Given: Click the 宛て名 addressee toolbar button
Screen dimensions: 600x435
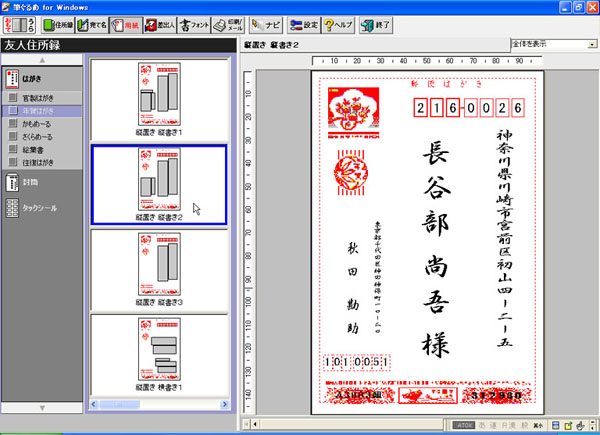Looking at the screenshot, I should [93, 23].
